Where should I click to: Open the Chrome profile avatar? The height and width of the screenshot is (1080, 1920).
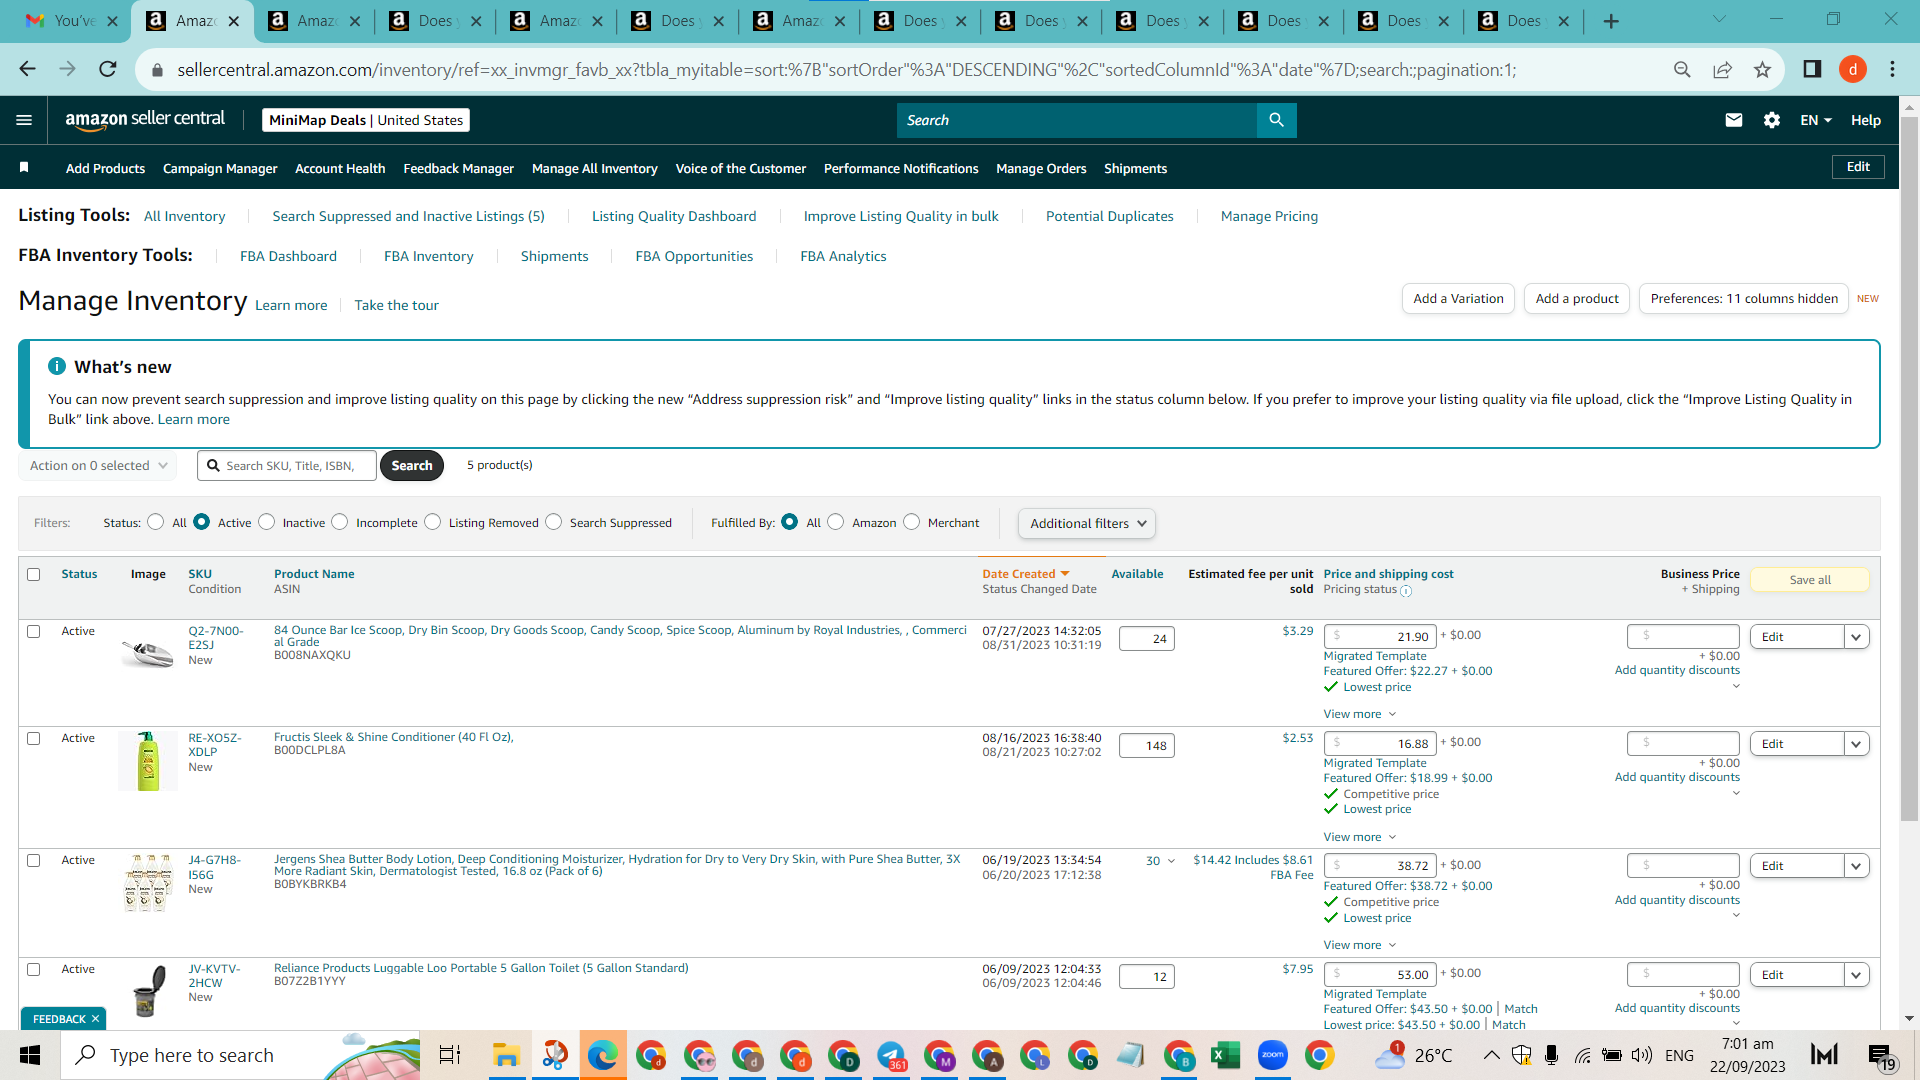tap(1853, 69)
